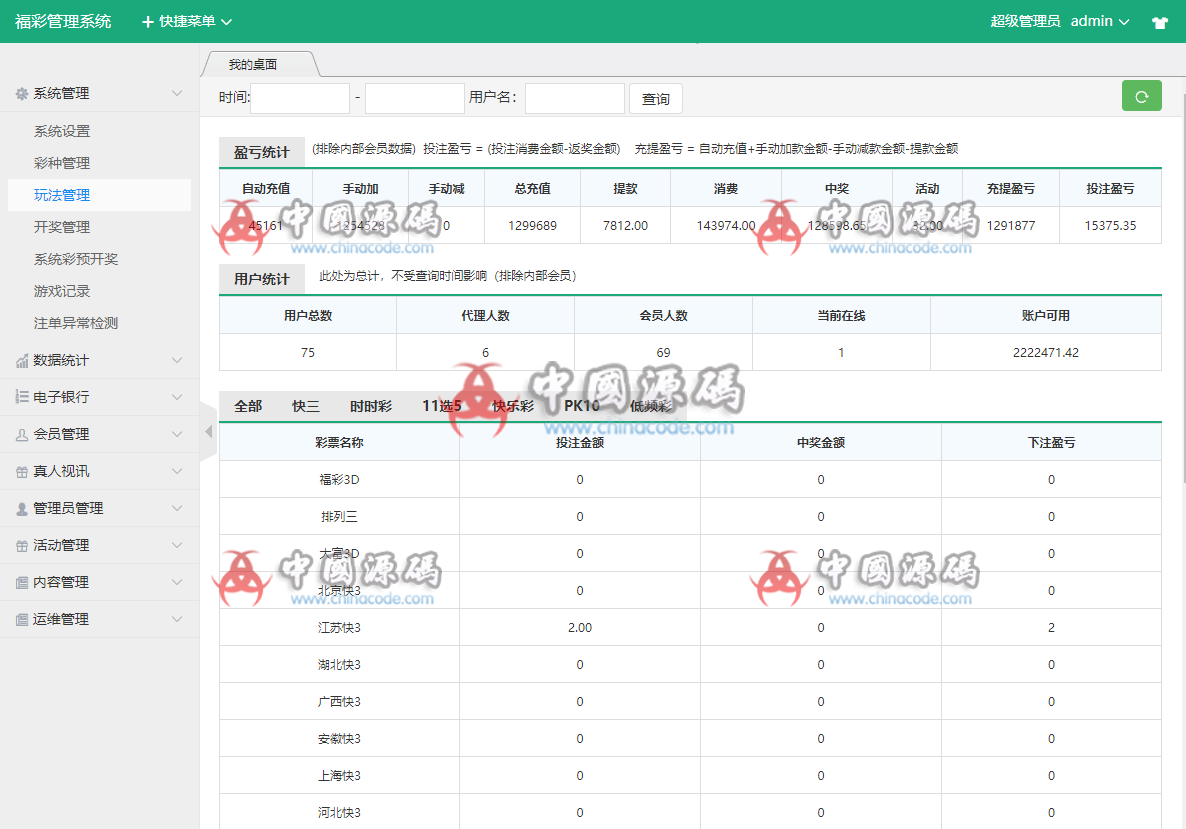Focus the start time input field
Screen dimensions: 1186x829
300,98
